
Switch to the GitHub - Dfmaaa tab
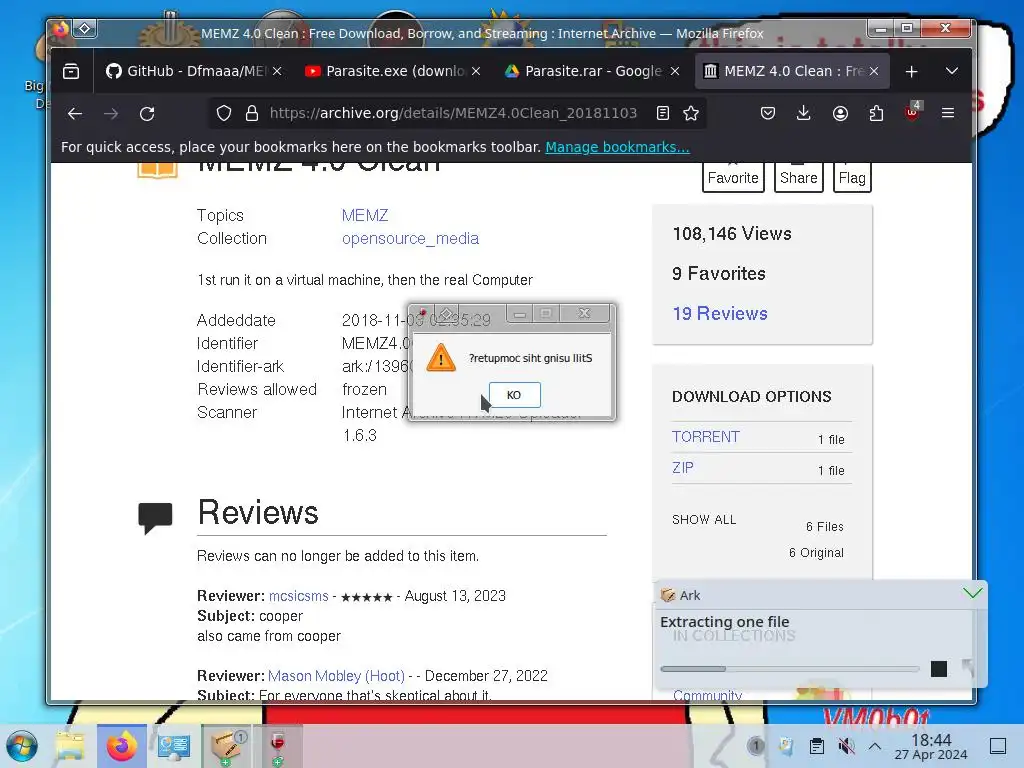tap(187, 71)
